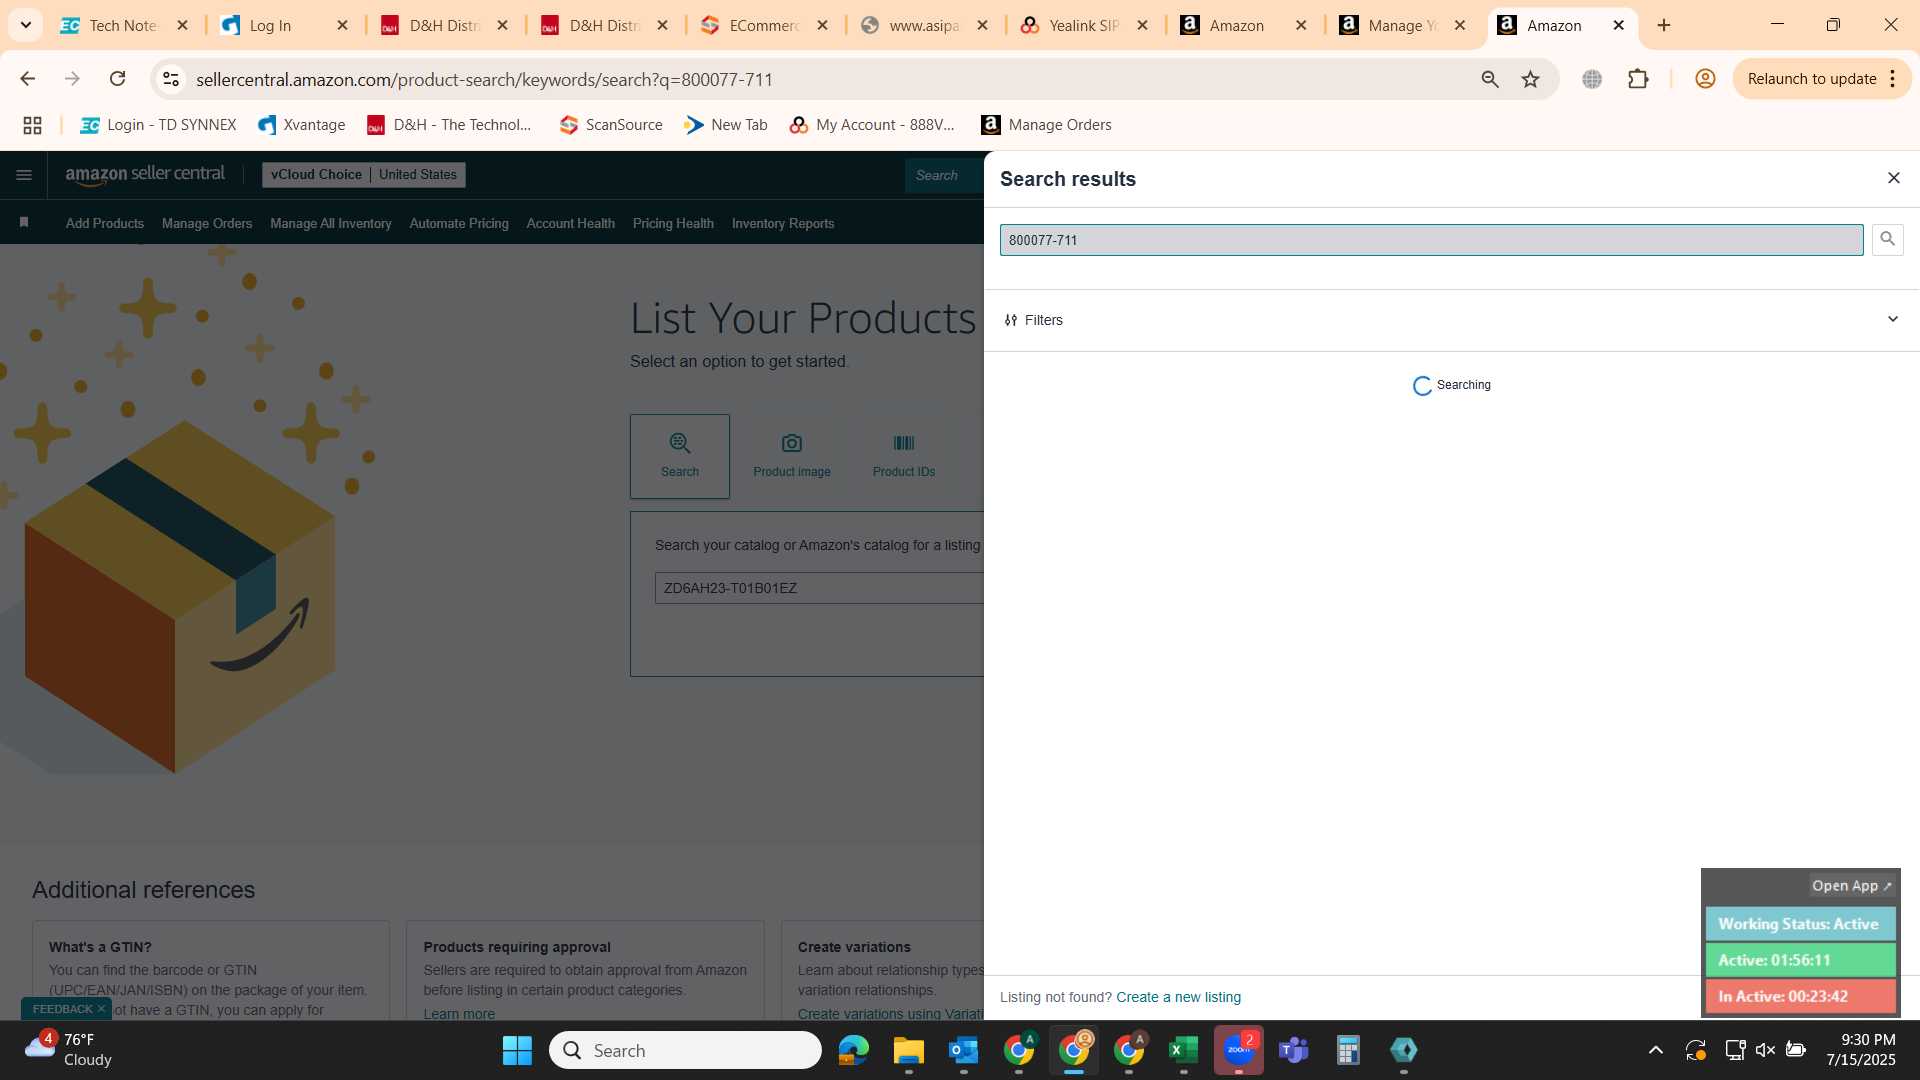
Task: Open a new browser tab
Action: pyautogui.click(x=1664, y=25)
